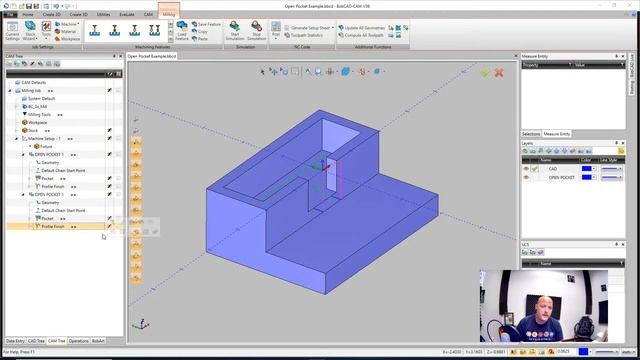Click the Material button in Job Settings

65,31
